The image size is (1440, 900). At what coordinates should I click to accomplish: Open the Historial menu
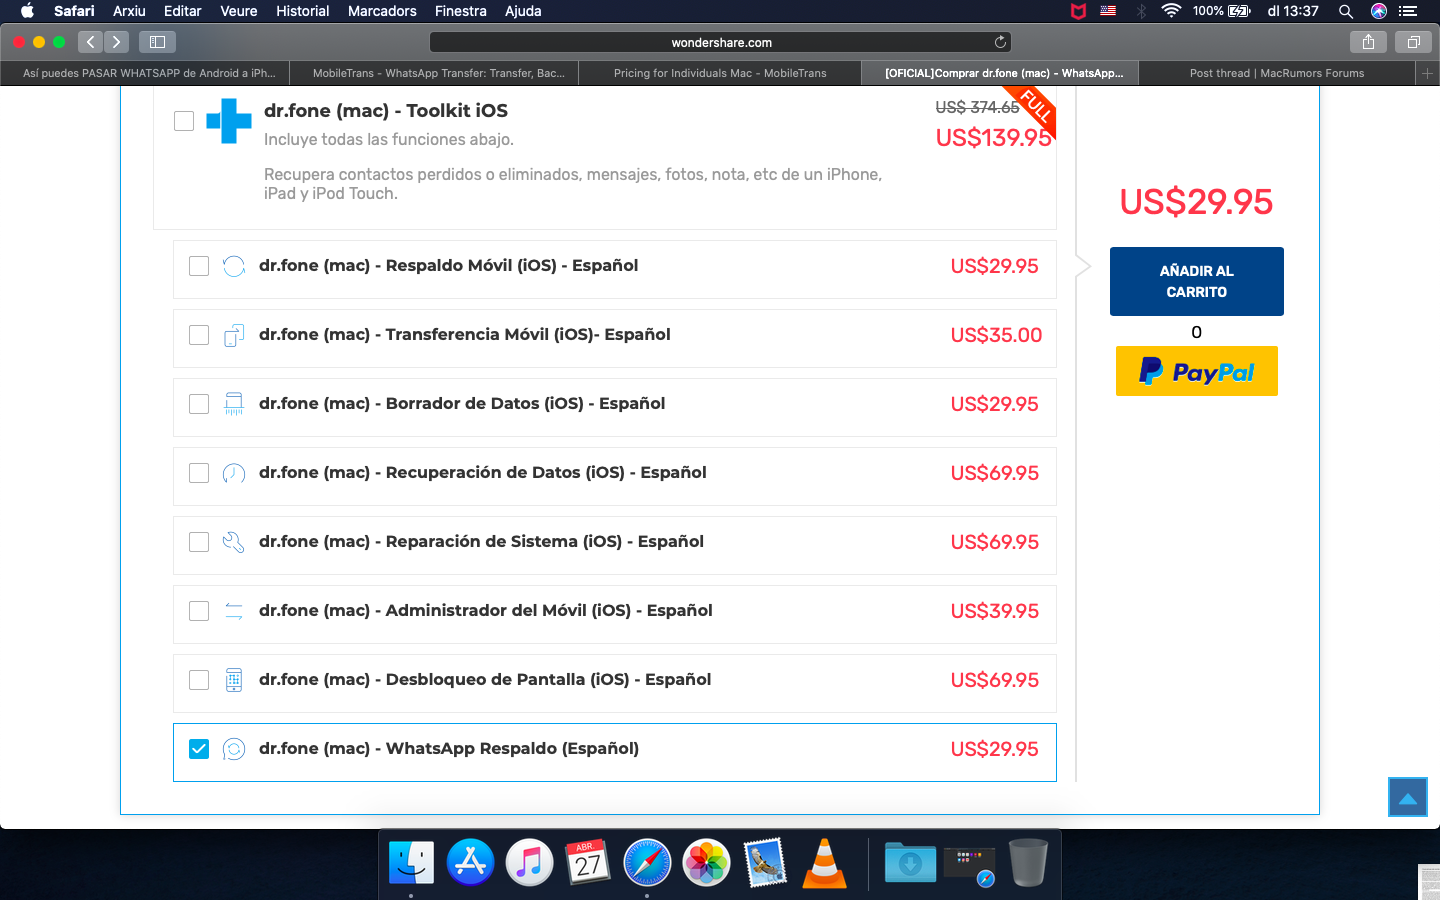click(302, 11)
